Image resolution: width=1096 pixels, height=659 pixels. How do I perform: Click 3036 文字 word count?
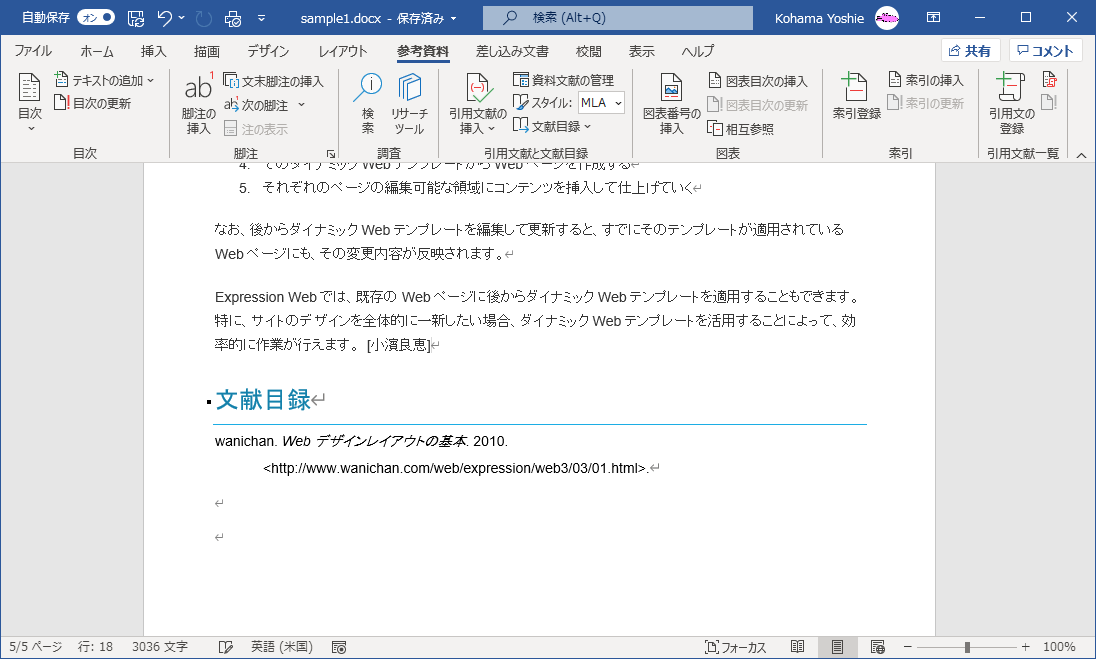[159, 647]
